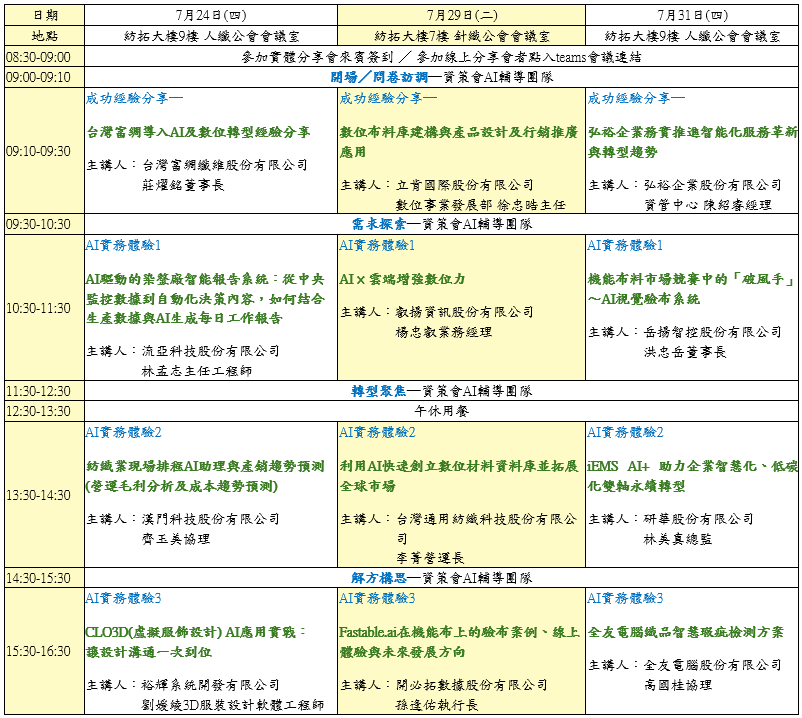Click speaker '高國桂協理'
This screenshot has height=718, width=802.
coord(678,685)
